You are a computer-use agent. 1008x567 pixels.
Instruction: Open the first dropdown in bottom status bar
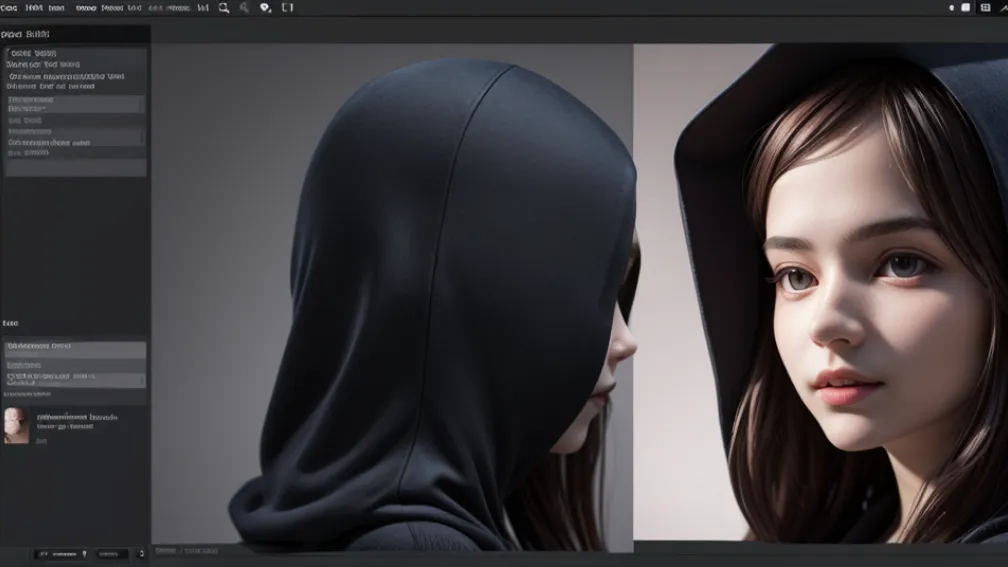pyautogui.click(x=61, y=553)
